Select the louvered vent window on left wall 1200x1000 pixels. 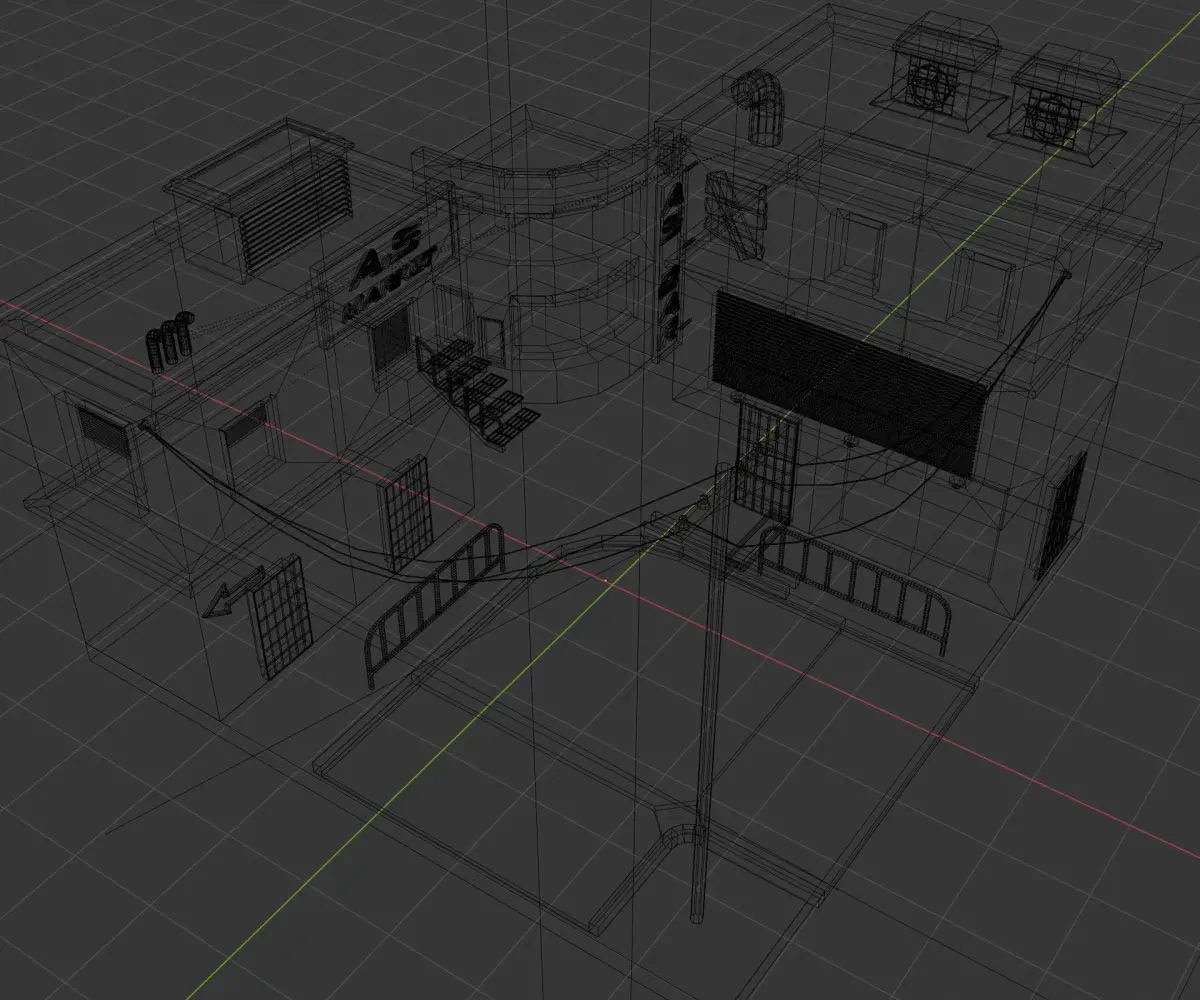tap(105, 431)
